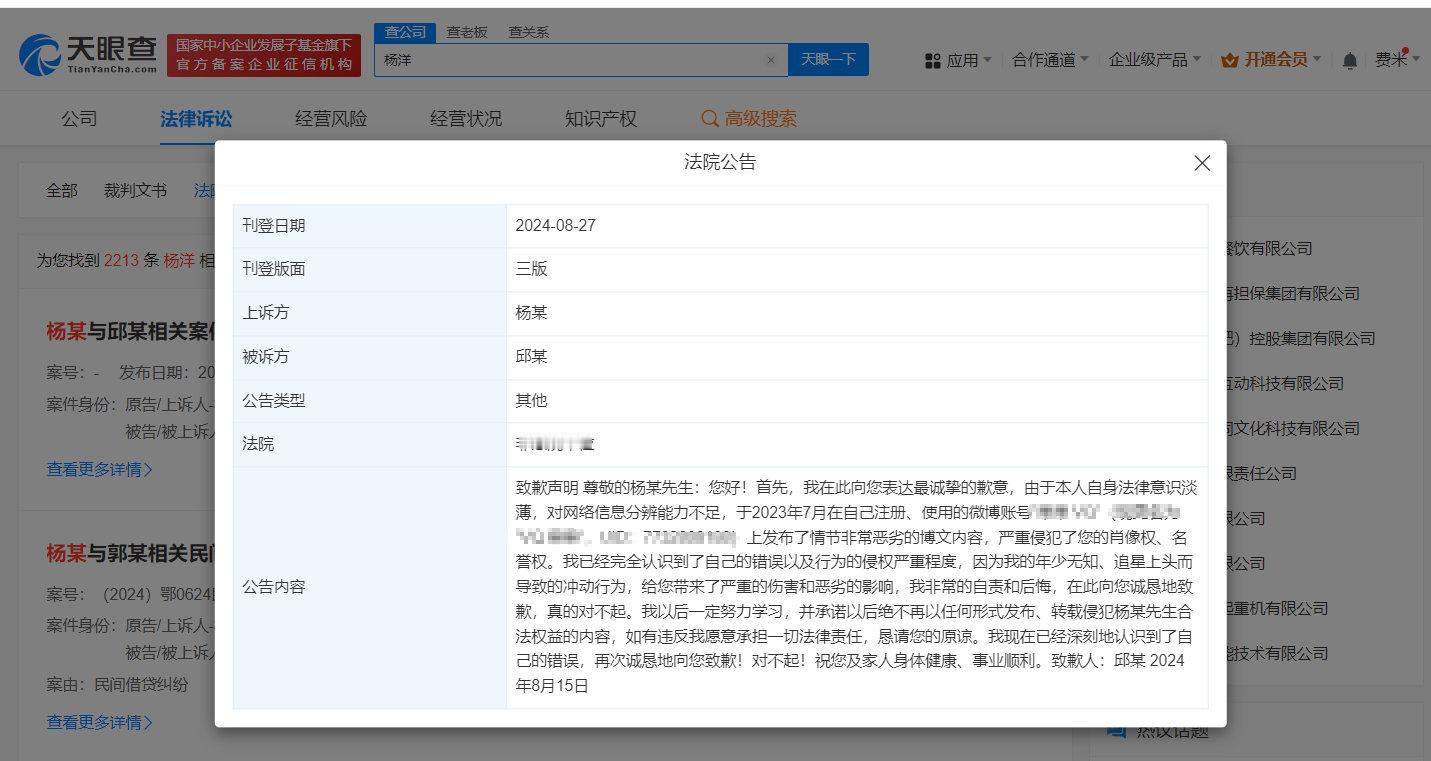Viewport: 1431px width, 761px height.
Task: Close the 法院公告 dialog
Action: click(x=1202, y=163)
